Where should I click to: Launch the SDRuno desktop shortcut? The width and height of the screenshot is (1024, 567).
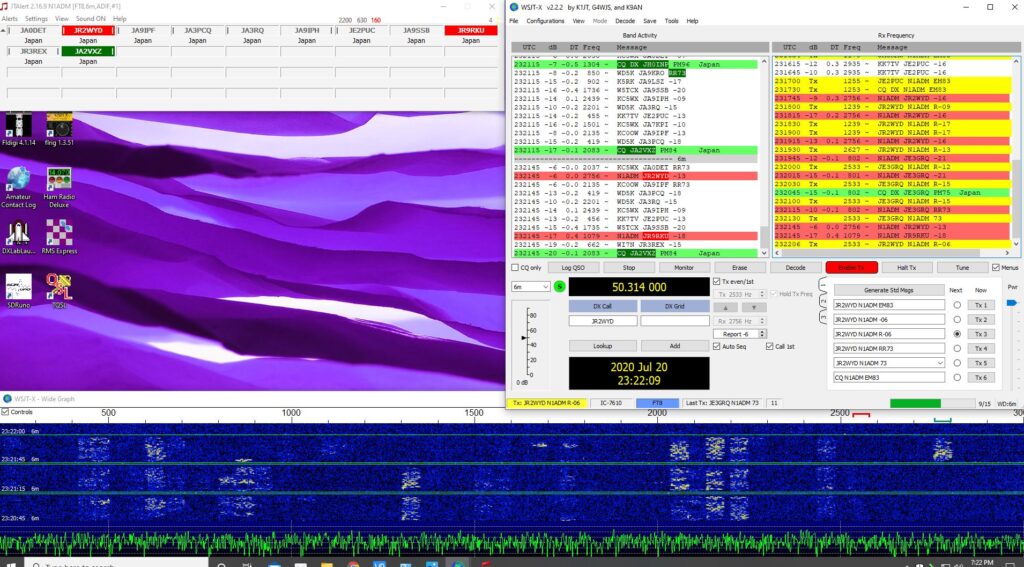point(18,292)
